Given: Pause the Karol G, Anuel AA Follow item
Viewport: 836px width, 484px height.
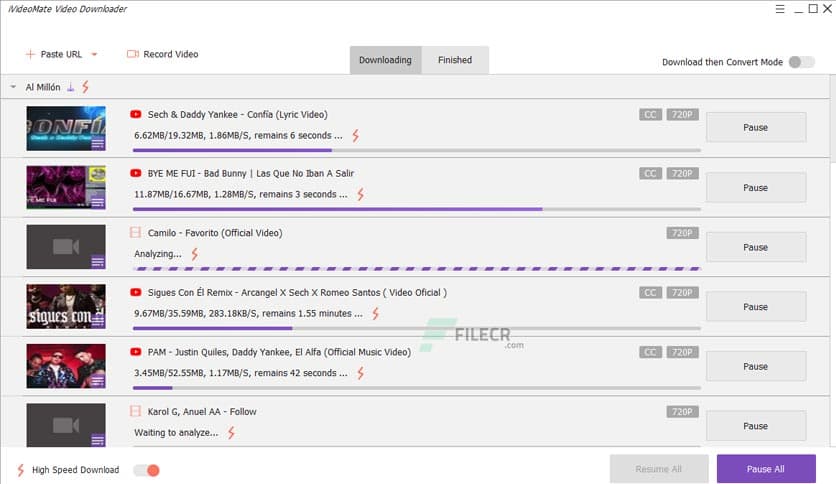Looking at the screenshot, I should [x=755, y=426].
